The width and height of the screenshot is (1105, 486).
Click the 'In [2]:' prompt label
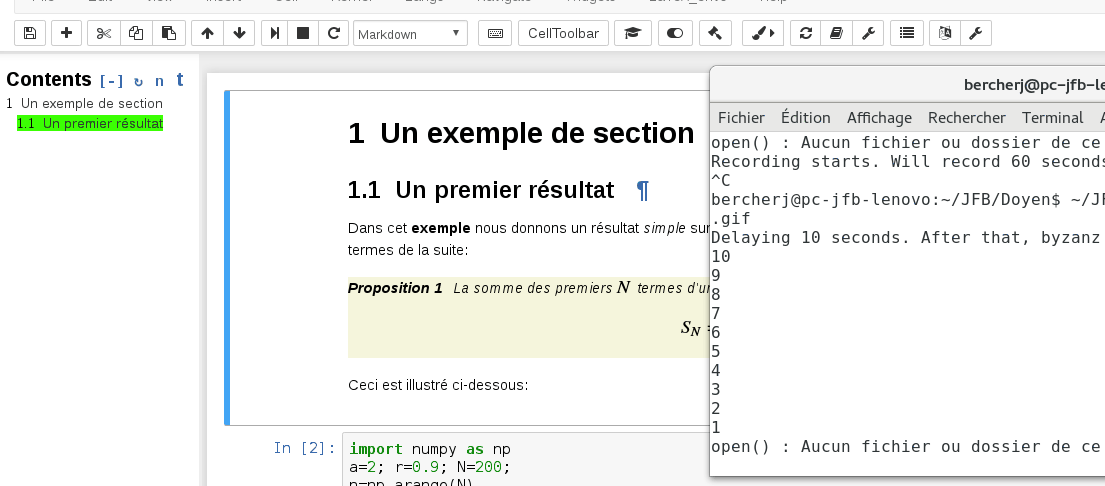304,448
